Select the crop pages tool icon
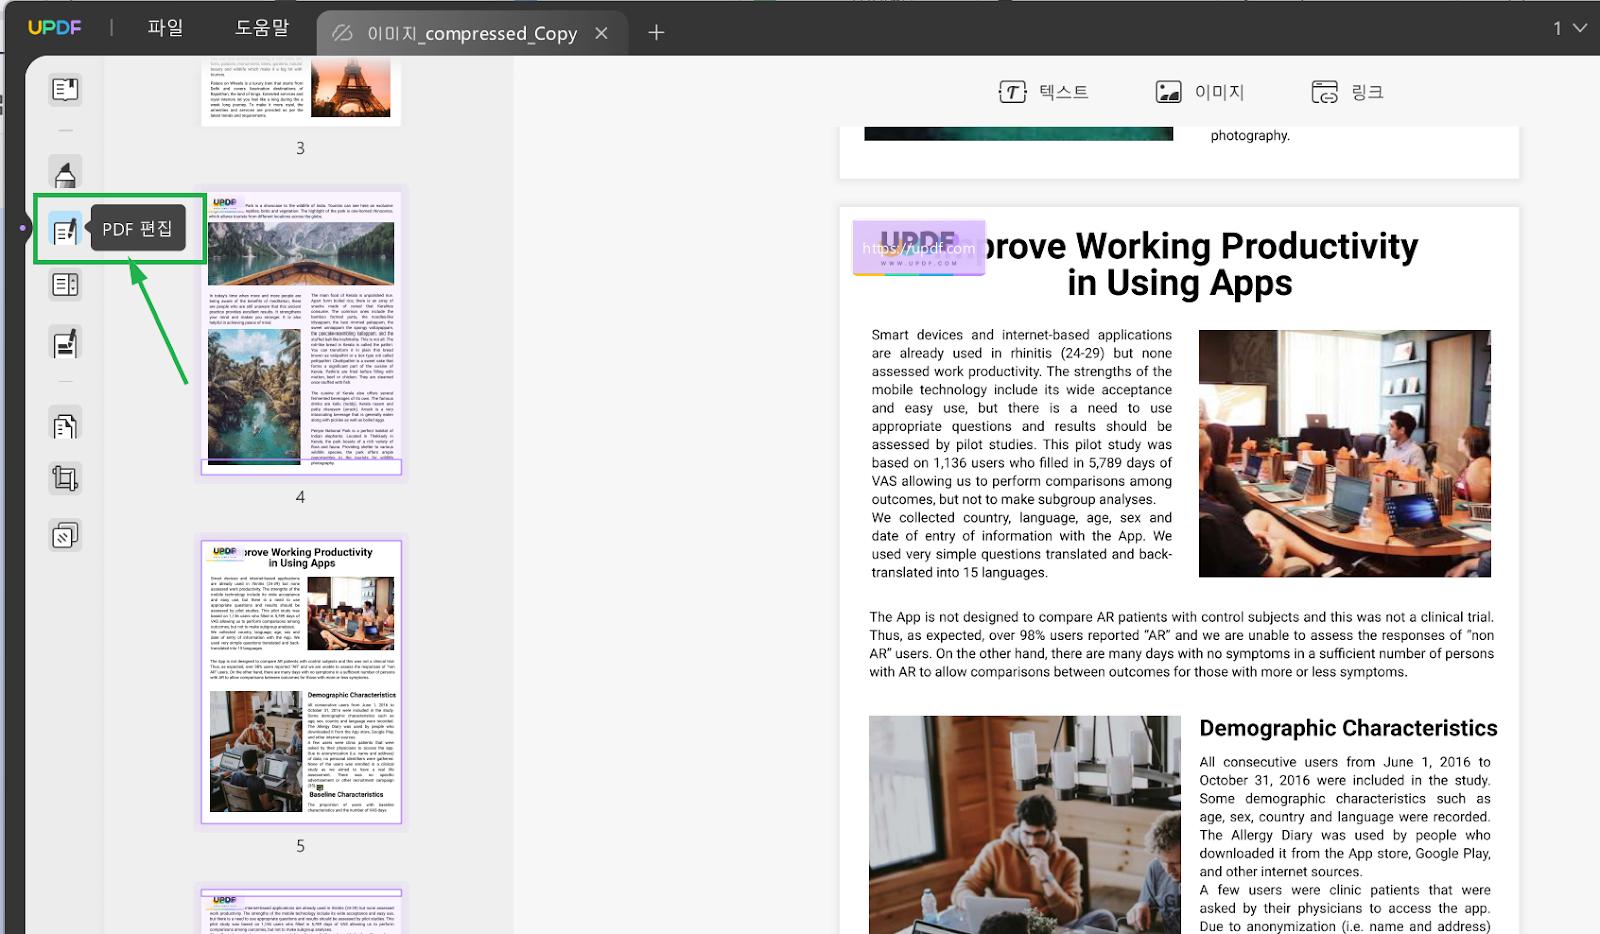Viewport: 1600px width, 934px height. pos(65,479)
